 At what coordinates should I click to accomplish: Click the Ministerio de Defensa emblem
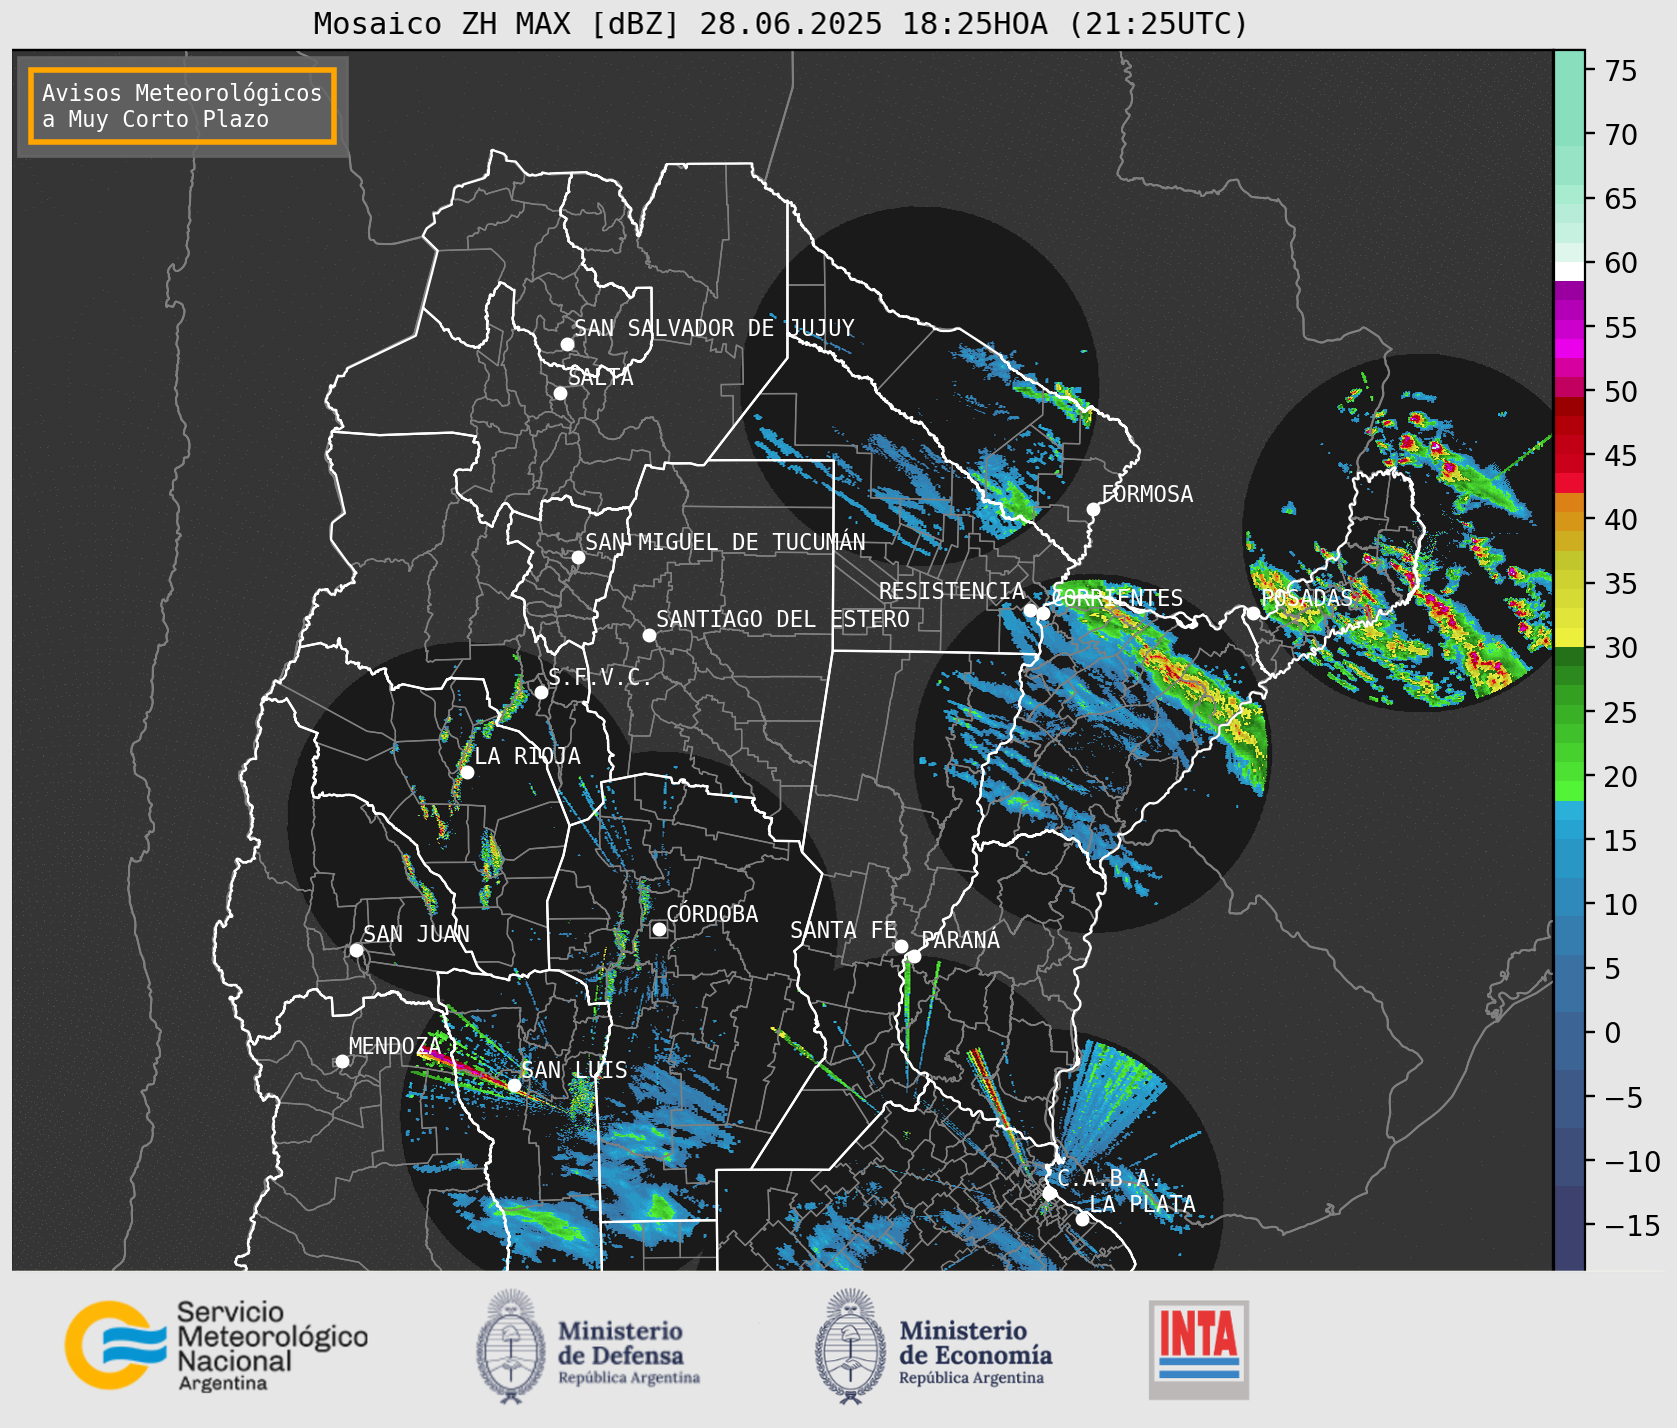[511, 1346]
